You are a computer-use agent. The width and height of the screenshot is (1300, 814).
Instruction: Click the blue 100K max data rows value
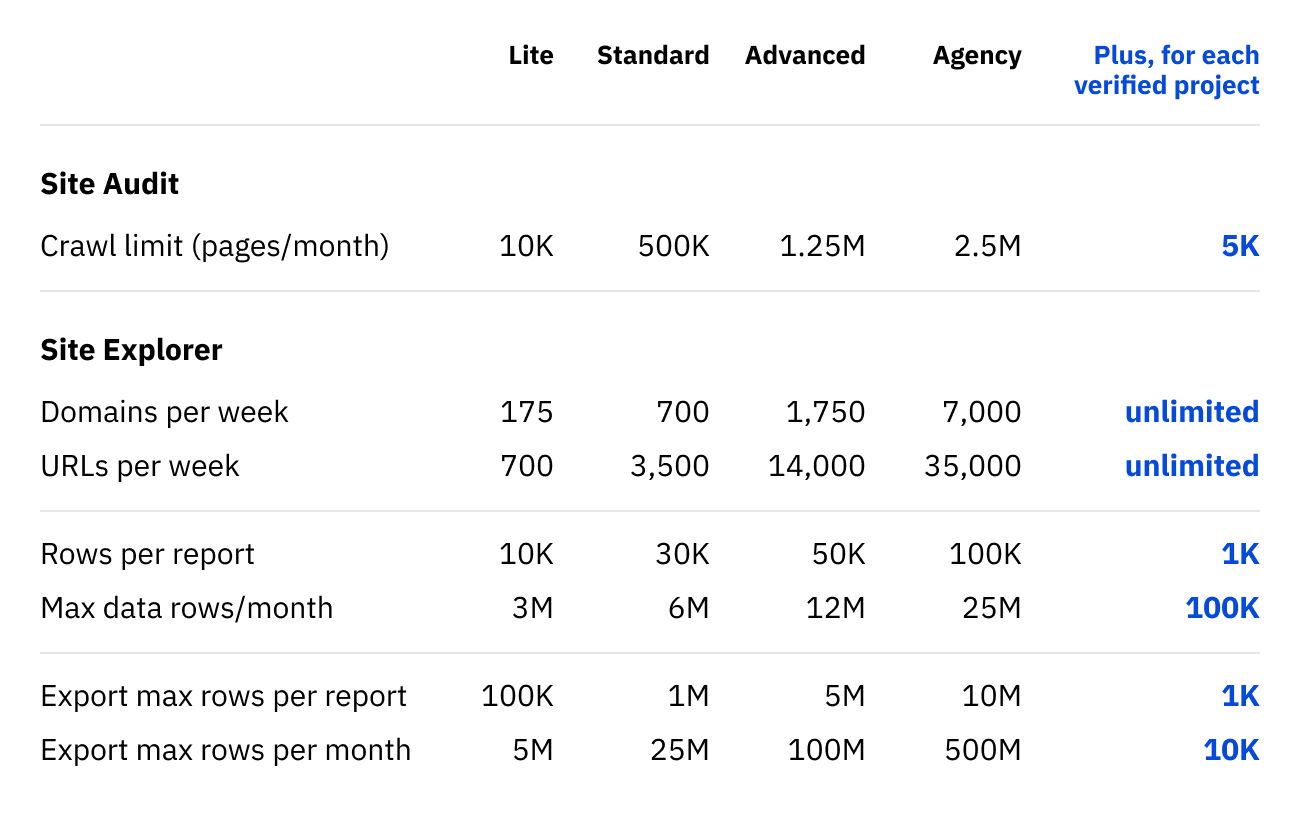[x=1222, y=608]
